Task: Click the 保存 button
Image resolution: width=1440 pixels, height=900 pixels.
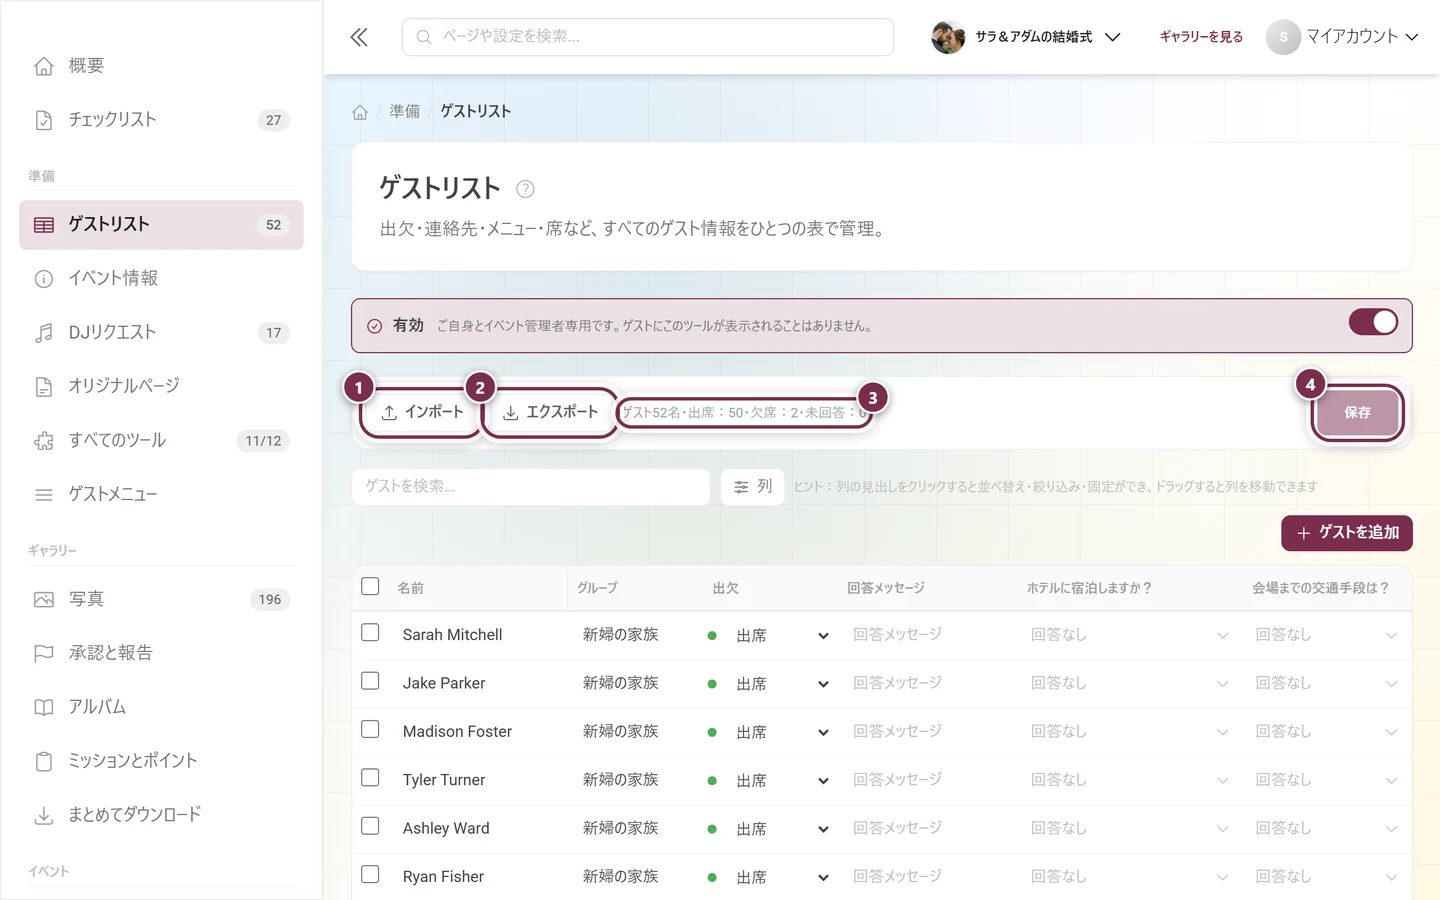Action: click(x=1357, y=412)
